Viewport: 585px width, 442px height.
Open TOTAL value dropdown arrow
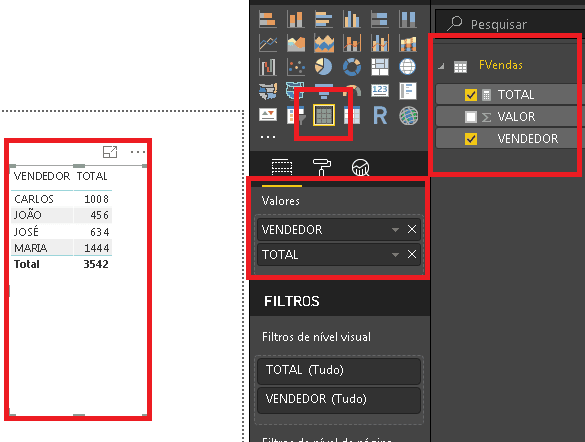coord(395,255)
